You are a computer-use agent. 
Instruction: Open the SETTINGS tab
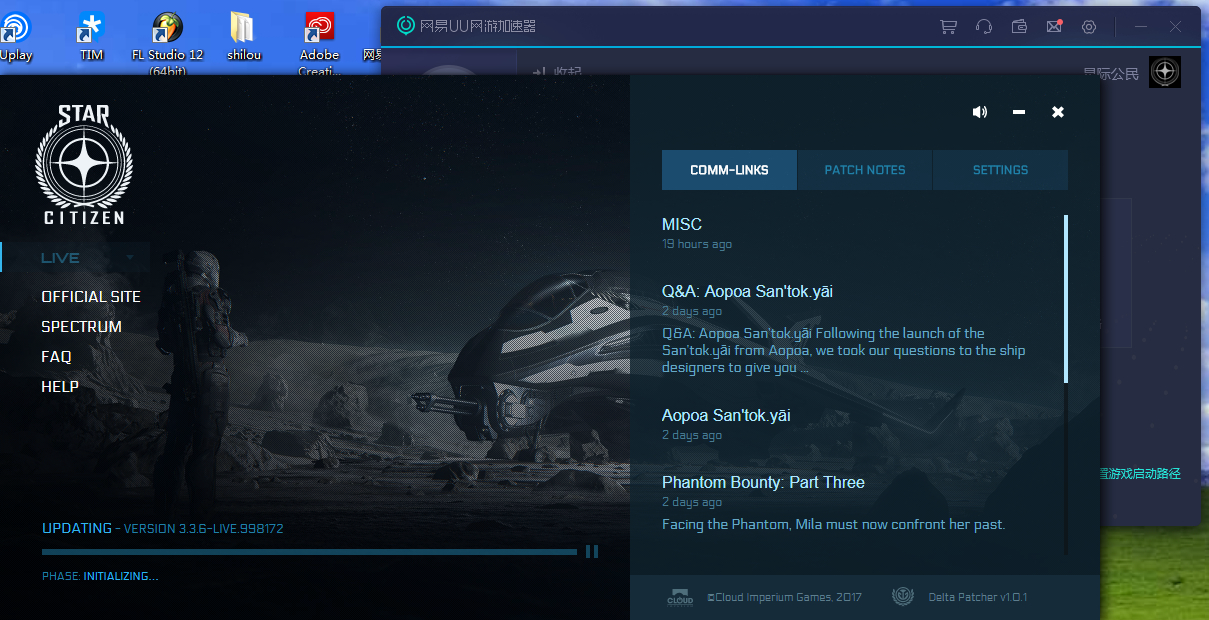coord(1000,170)
